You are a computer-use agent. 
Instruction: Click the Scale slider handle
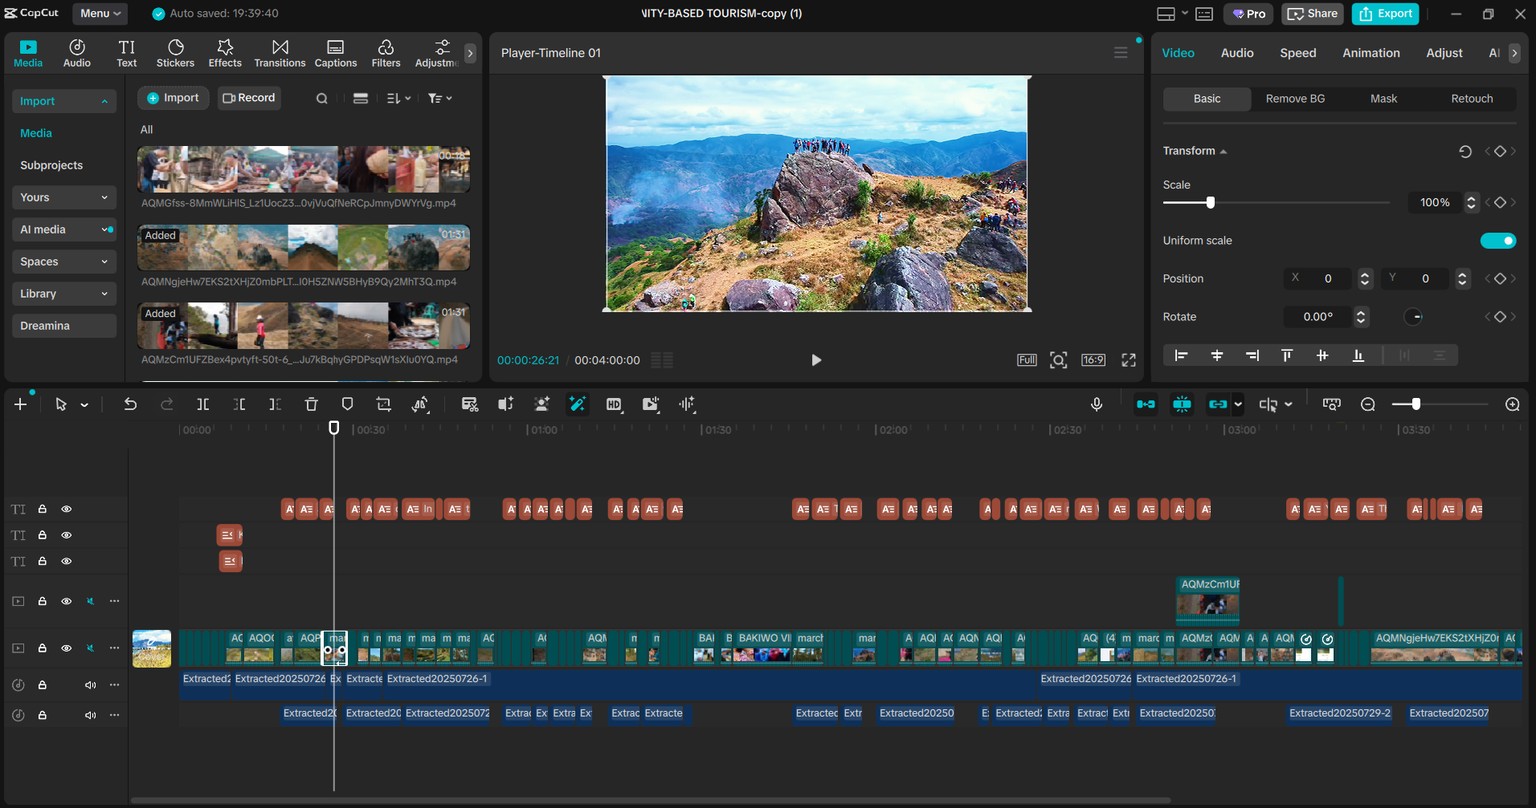point(1210,202)
